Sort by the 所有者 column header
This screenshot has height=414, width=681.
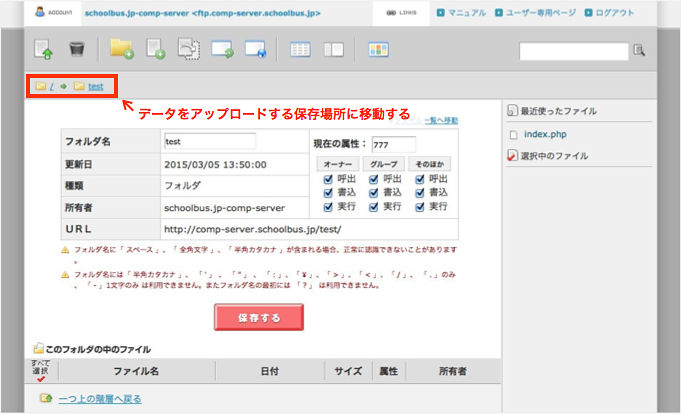point(453,371)
